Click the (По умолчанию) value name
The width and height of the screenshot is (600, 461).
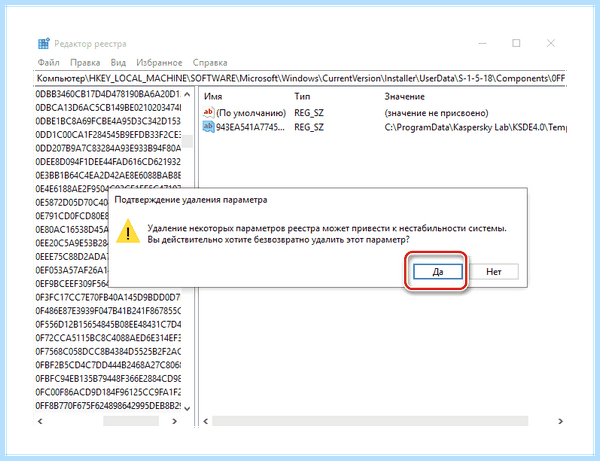(251, 113)
